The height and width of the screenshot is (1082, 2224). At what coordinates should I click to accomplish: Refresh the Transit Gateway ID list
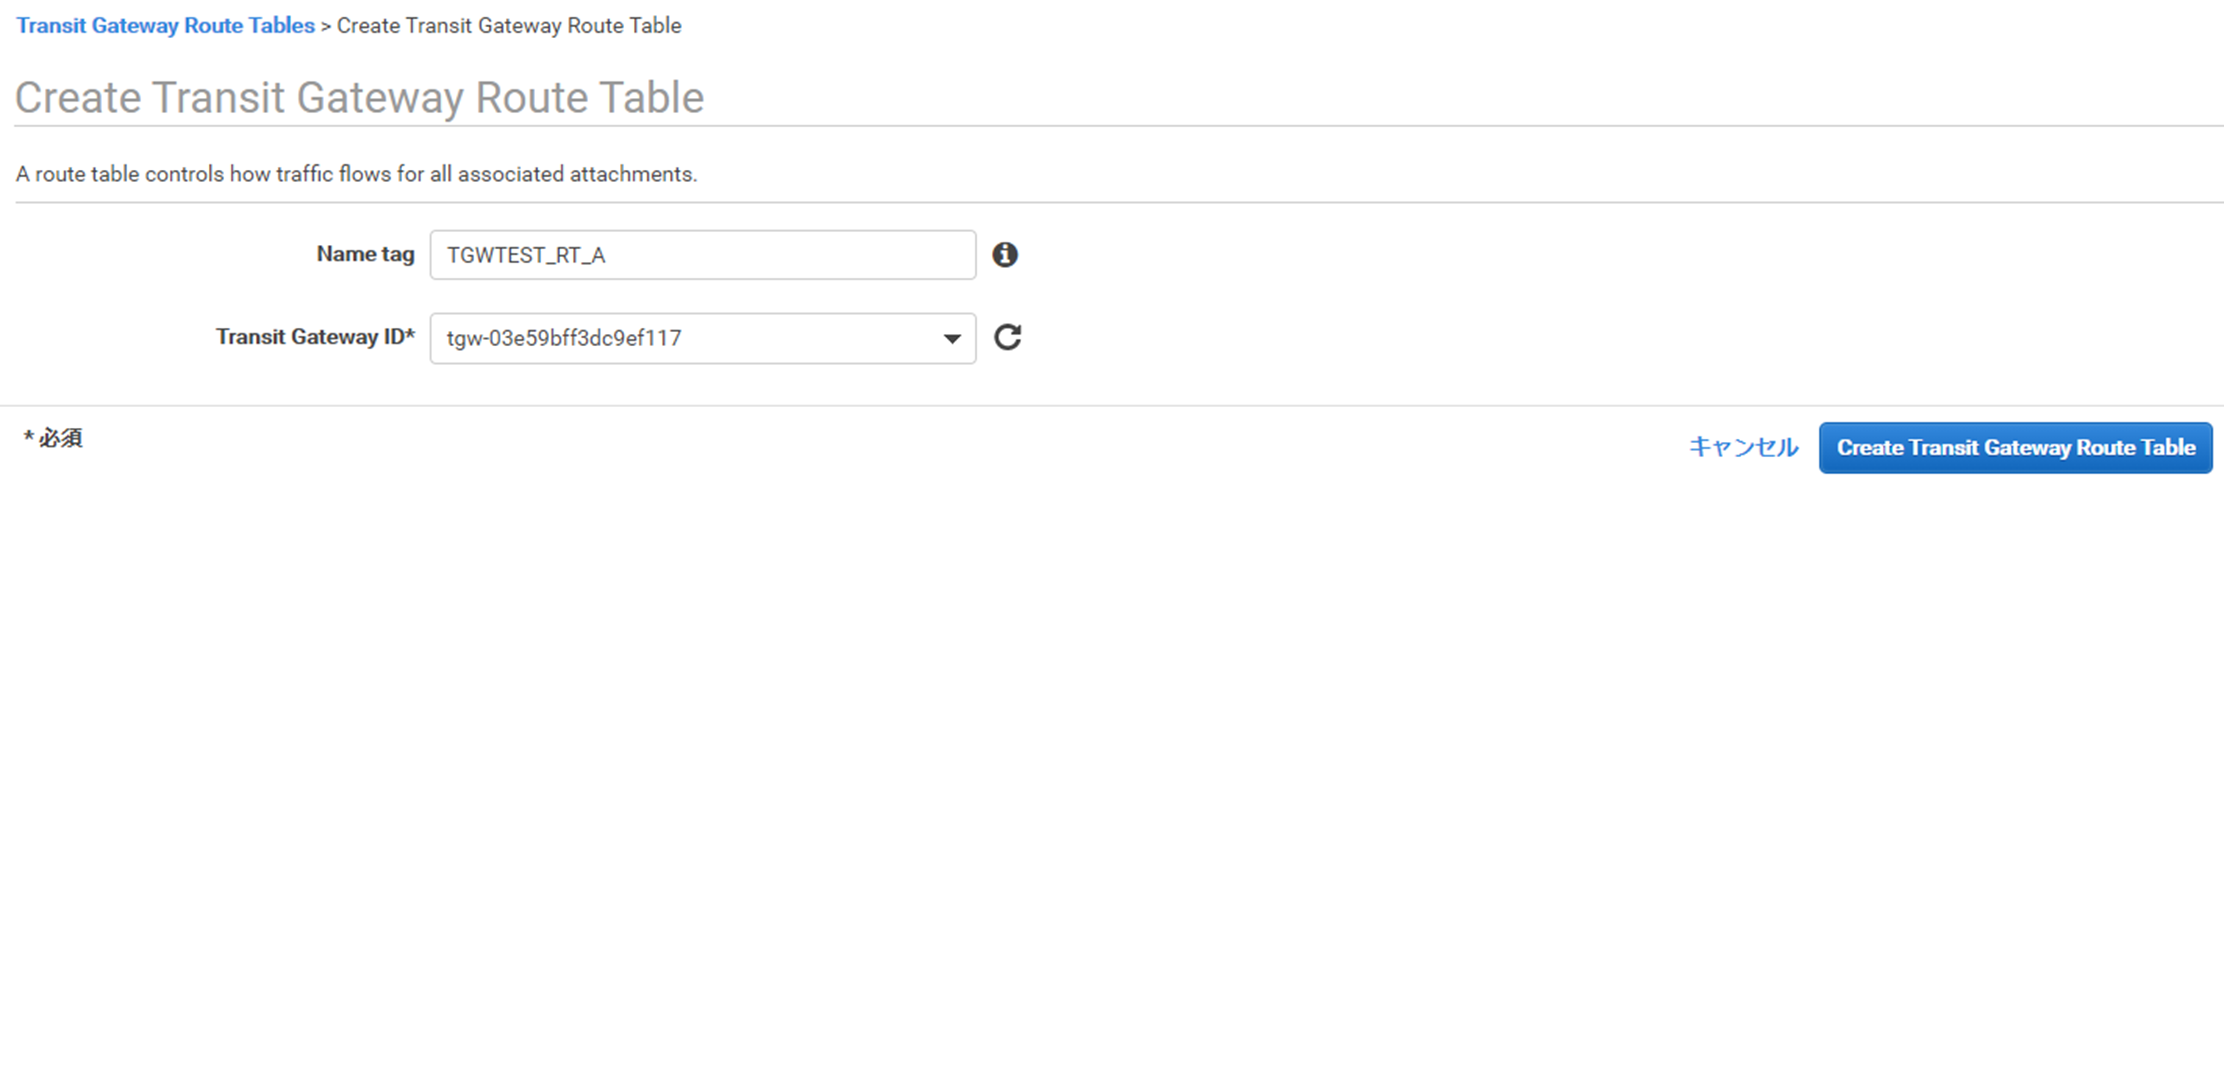pyautogui.click(x=1007, y=337)
